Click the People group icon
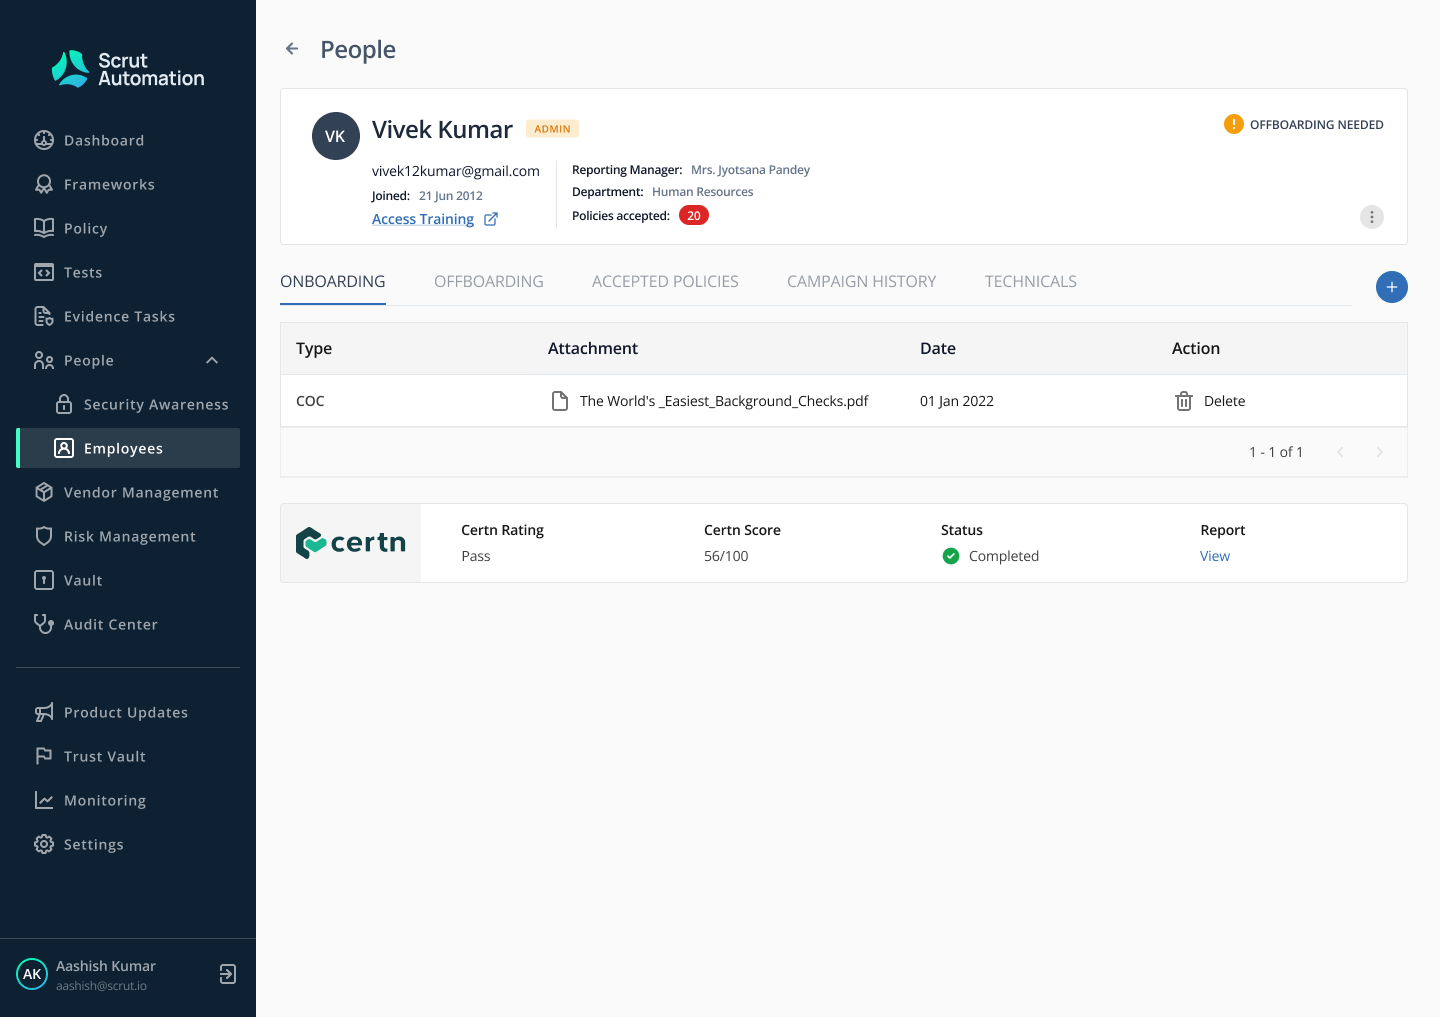The width and height of the screenshot is (1440, 1017). pos(44,360)
